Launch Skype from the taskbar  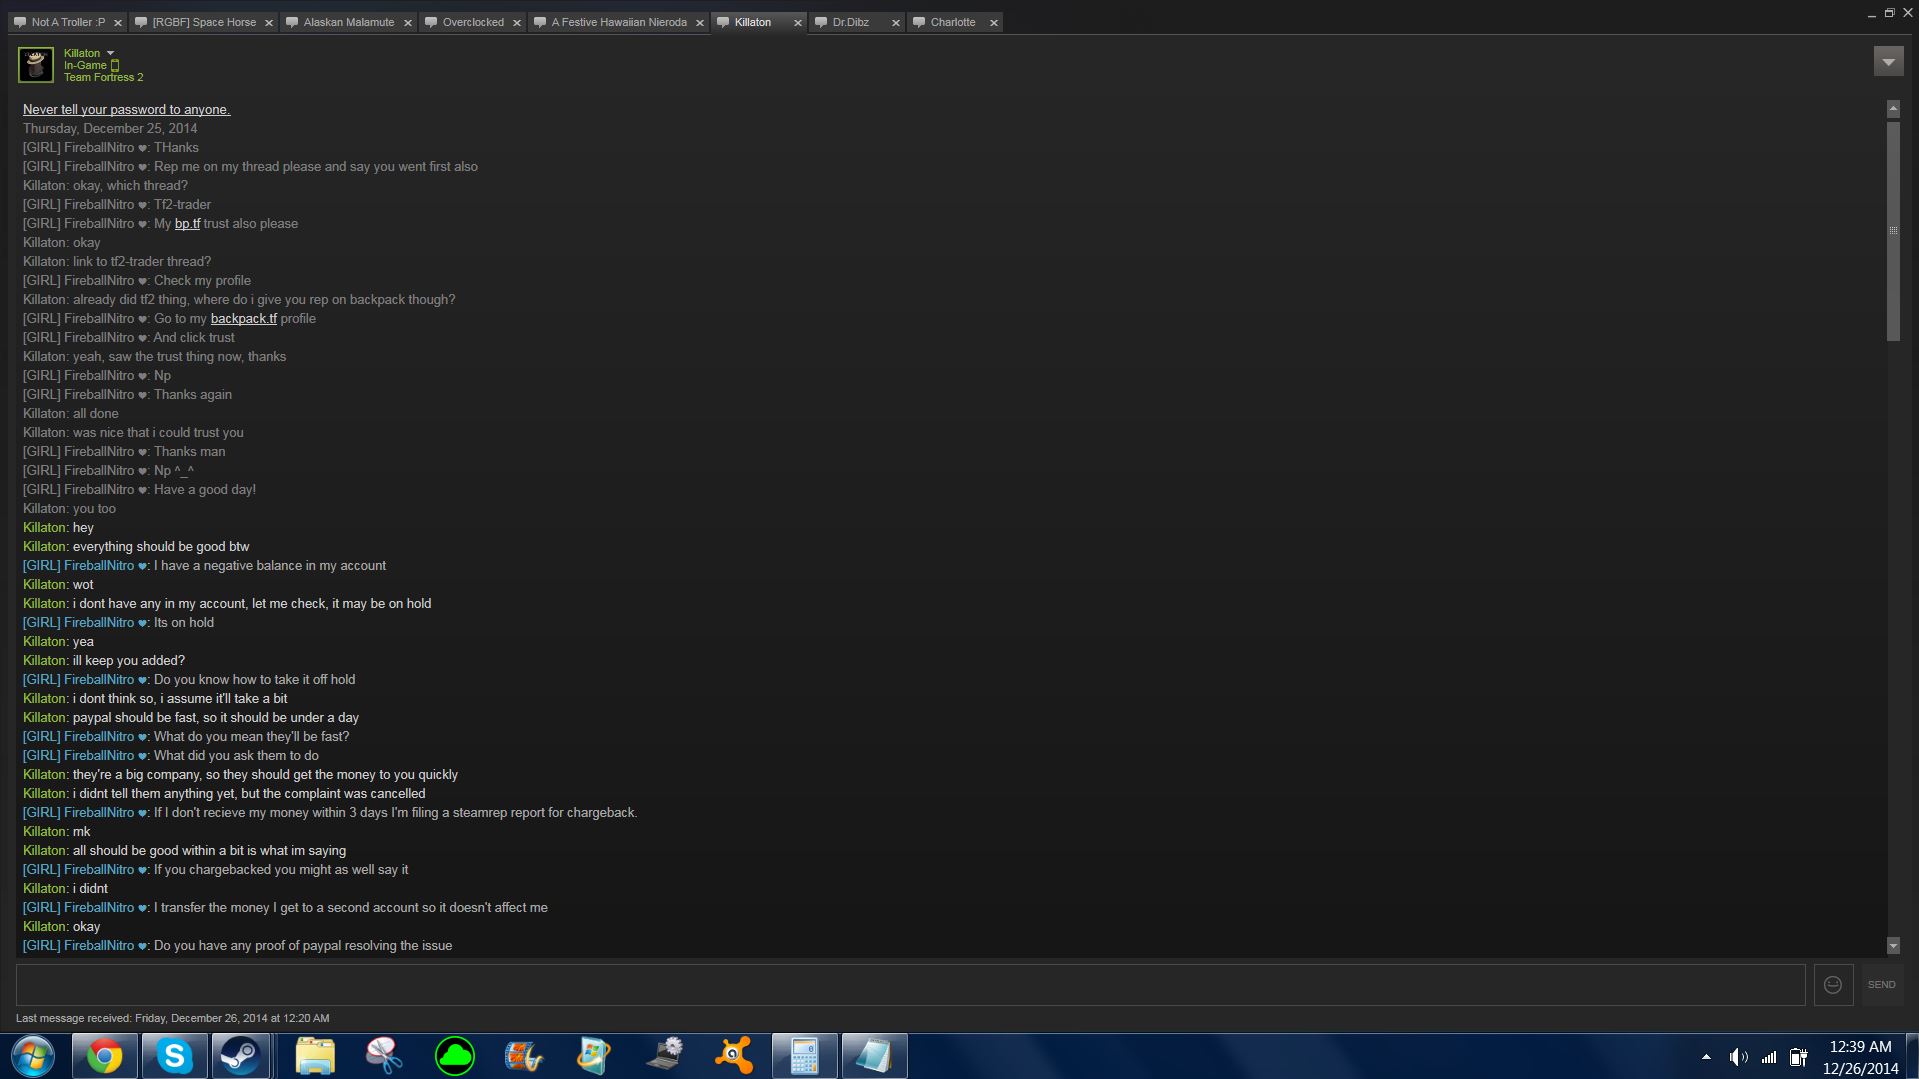[174, 1056]
